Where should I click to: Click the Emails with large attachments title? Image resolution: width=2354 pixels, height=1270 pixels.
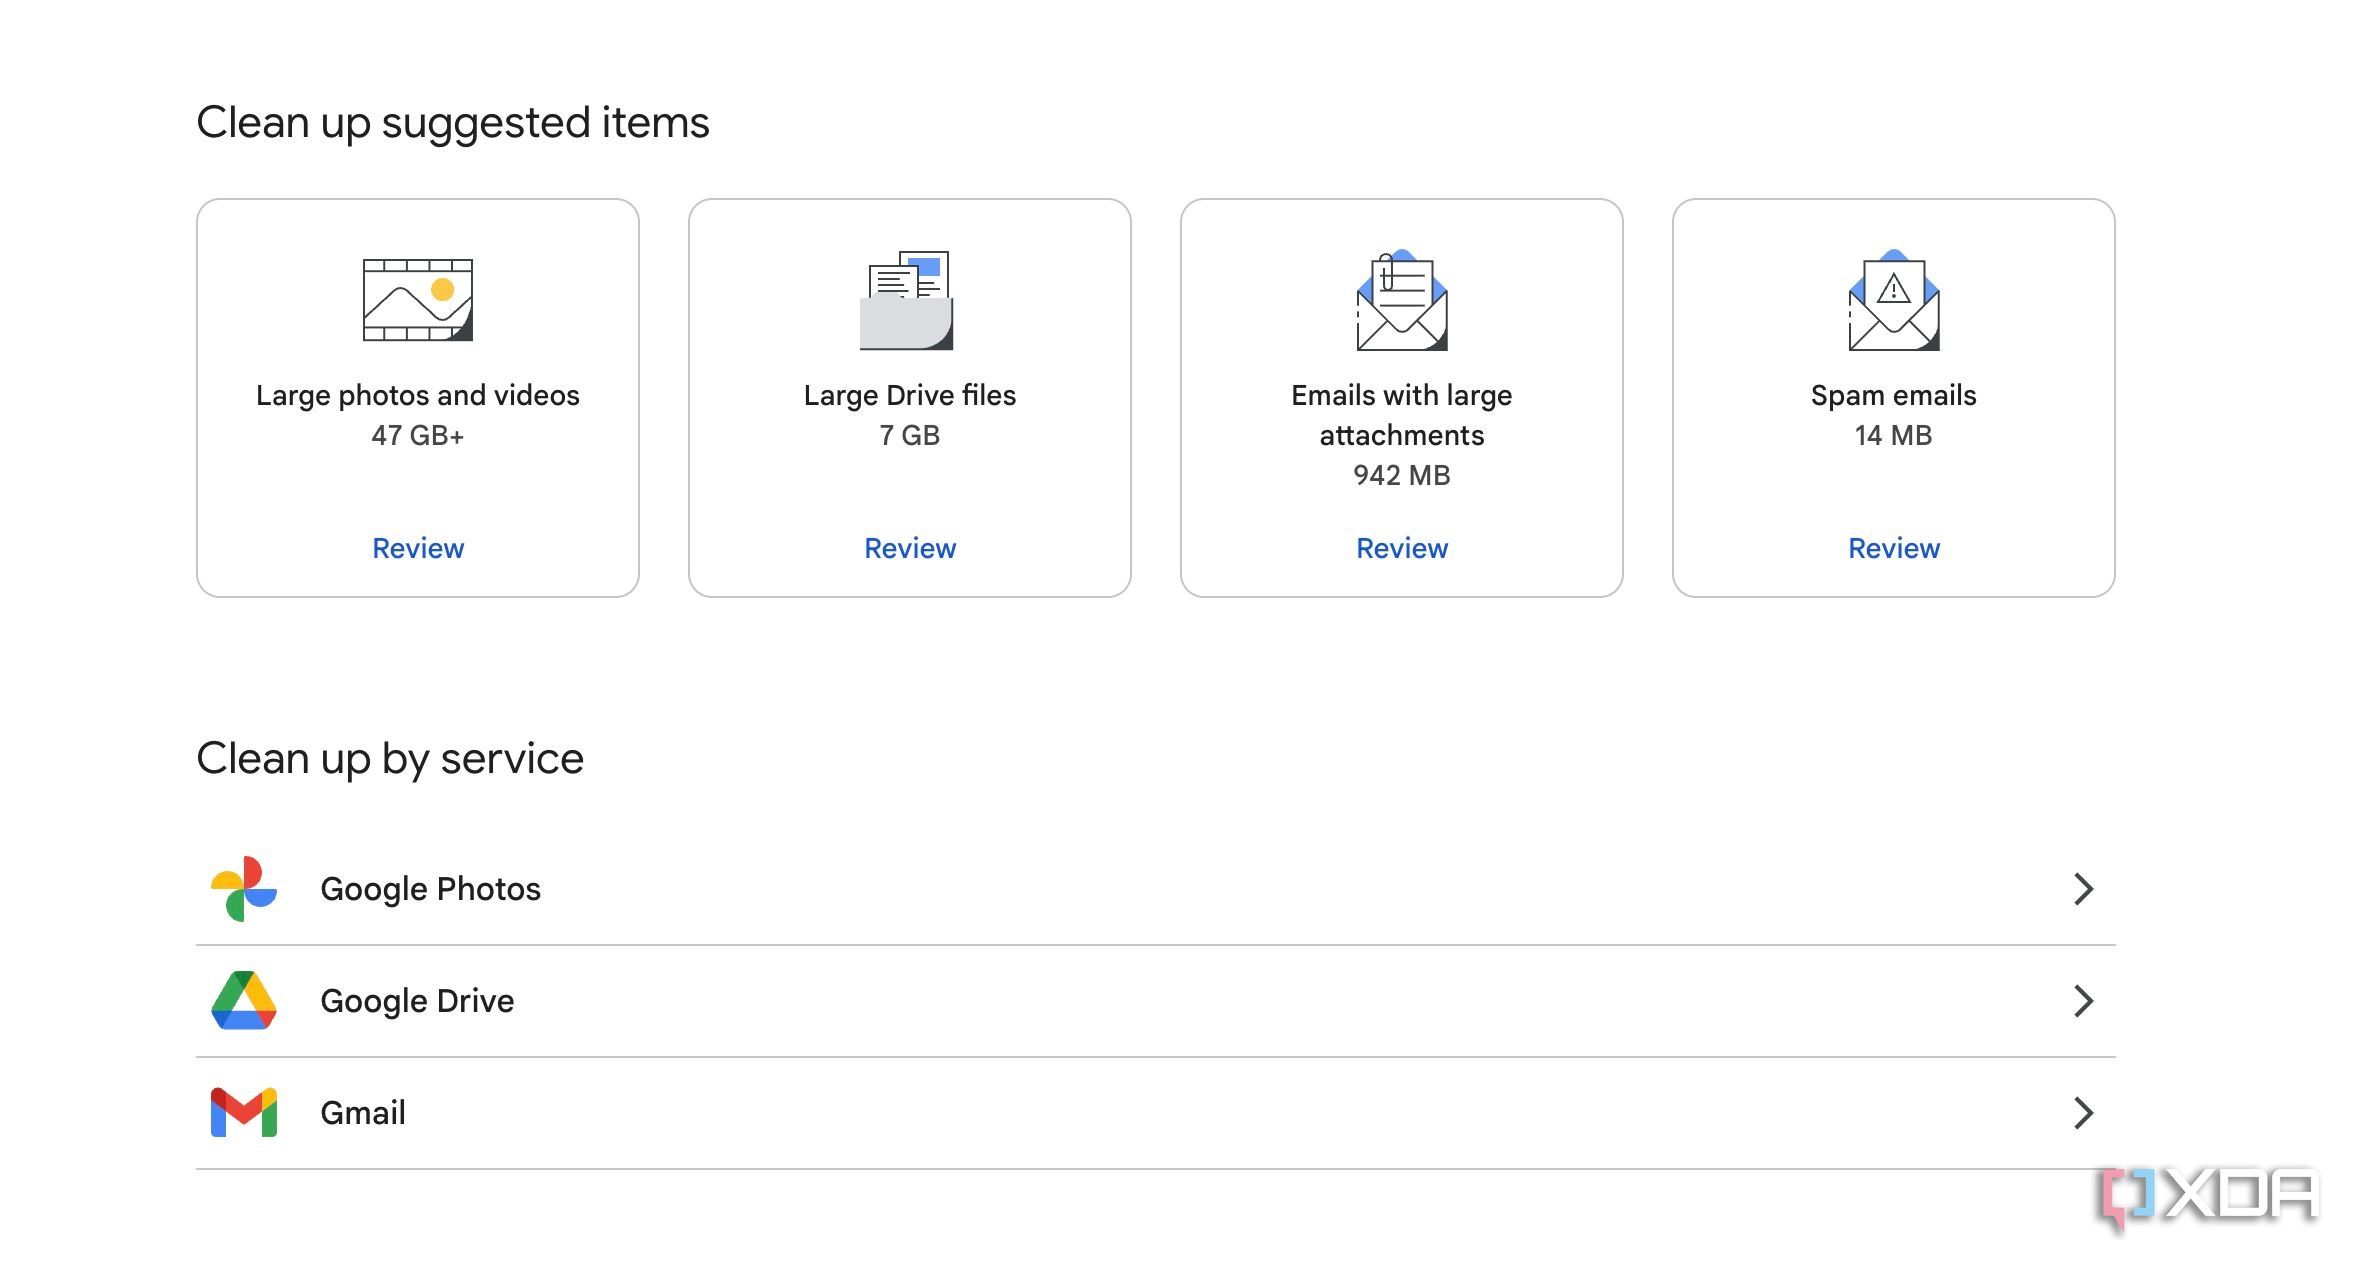click(1402, 415)
